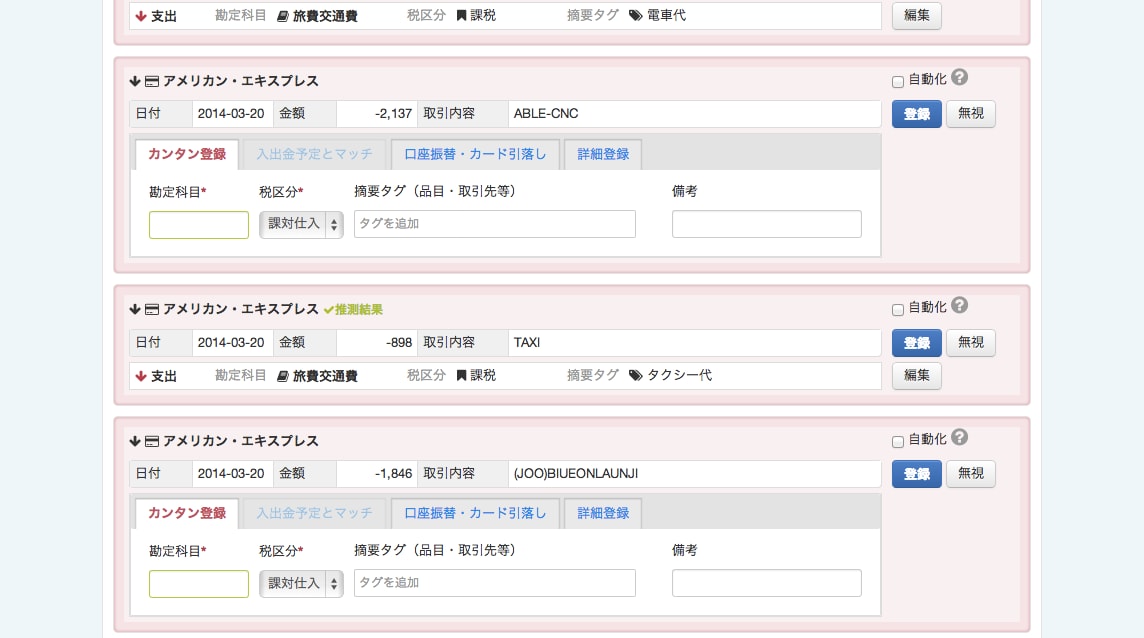Image resolution: width=1144 pixels, height=638 pixels.
Task: Click help icon beside BIUEONLAUNJI automation checkbox
Action: tap(959, 437)
